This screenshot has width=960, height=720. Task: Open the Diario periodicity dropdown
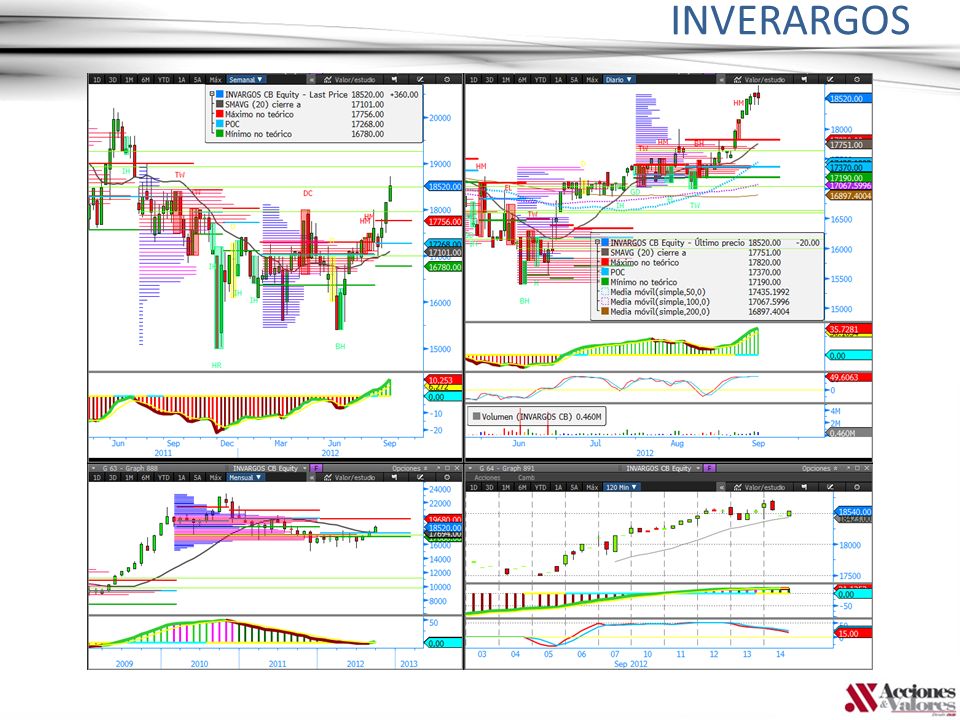click(618, 80)
